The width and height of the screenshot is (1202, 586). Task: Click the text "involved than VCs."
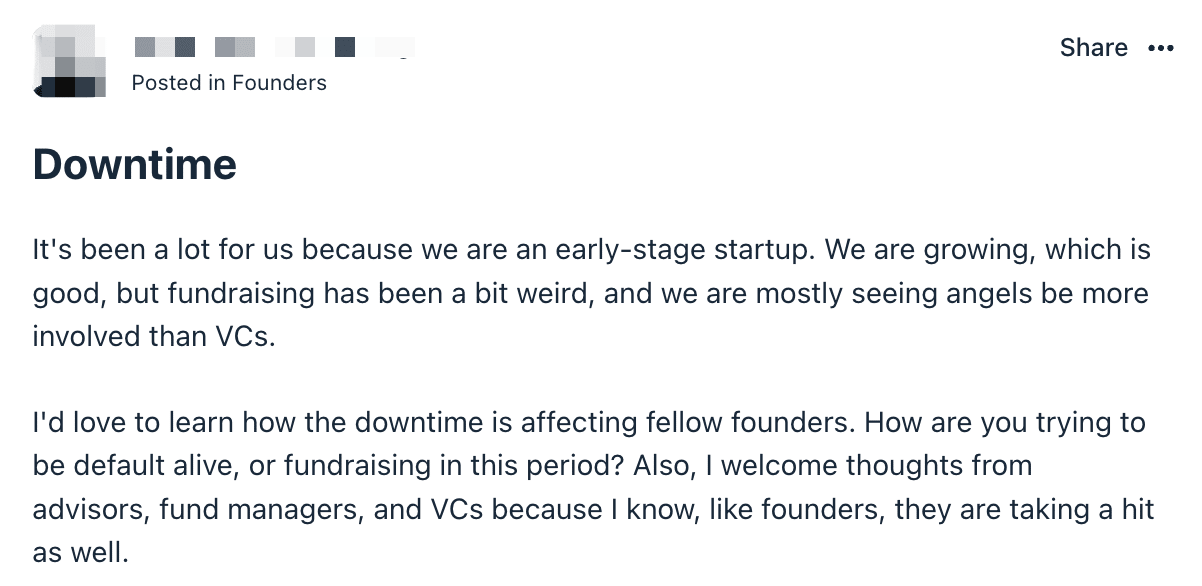(153, 336)
